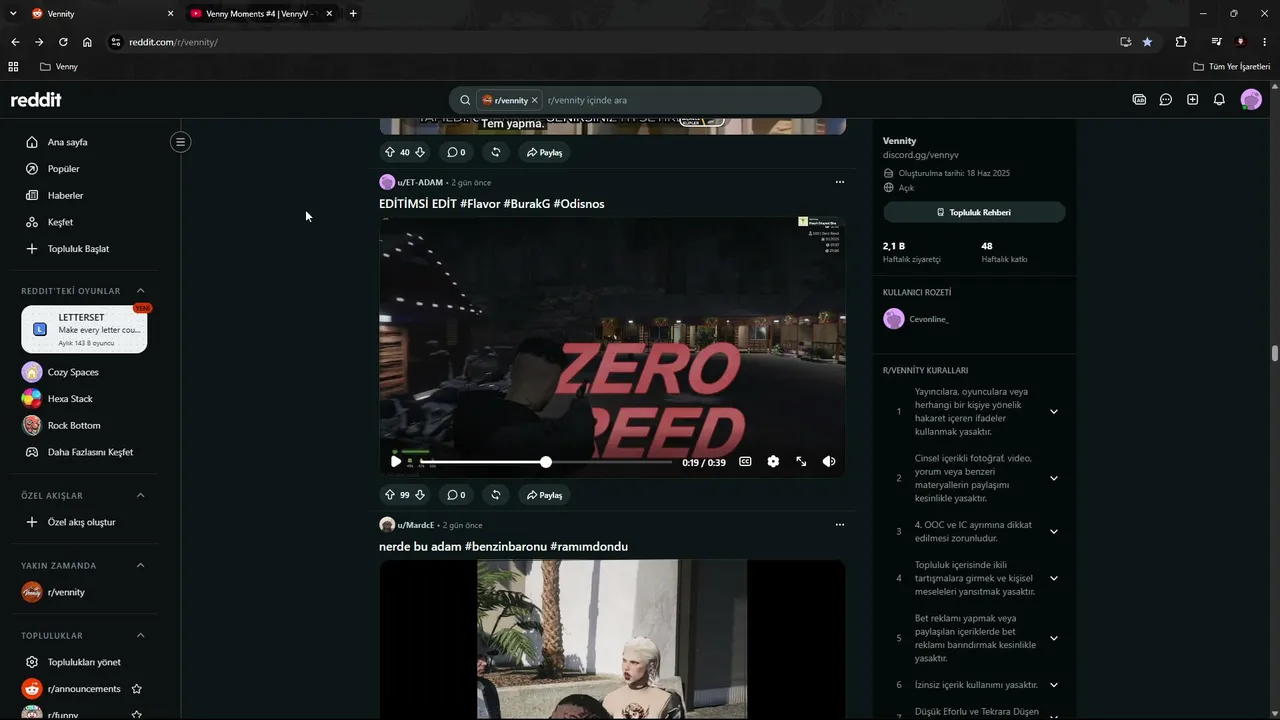Mute the video volume
This screenshot has width=1280, height=720.
pyautogui.click(x=829, y=462)
